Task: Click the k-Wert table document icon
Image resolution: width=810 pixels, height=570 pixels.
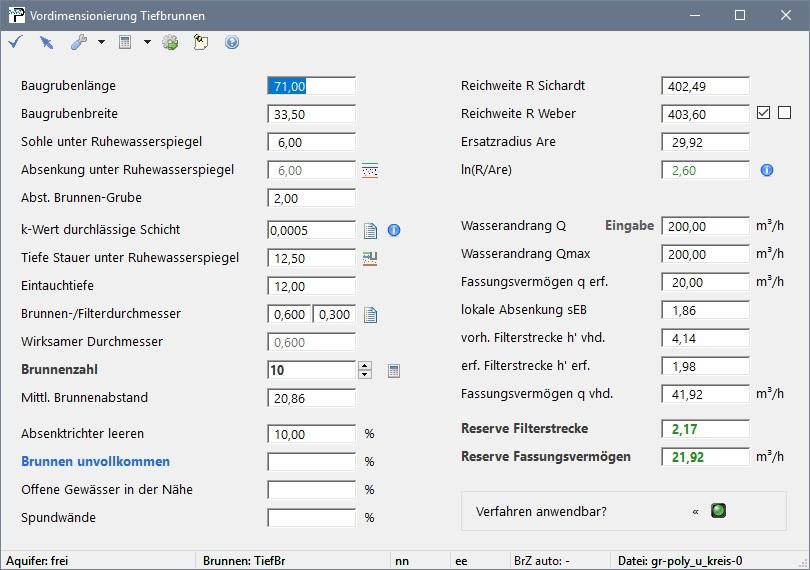Action: tap(371, 231)
